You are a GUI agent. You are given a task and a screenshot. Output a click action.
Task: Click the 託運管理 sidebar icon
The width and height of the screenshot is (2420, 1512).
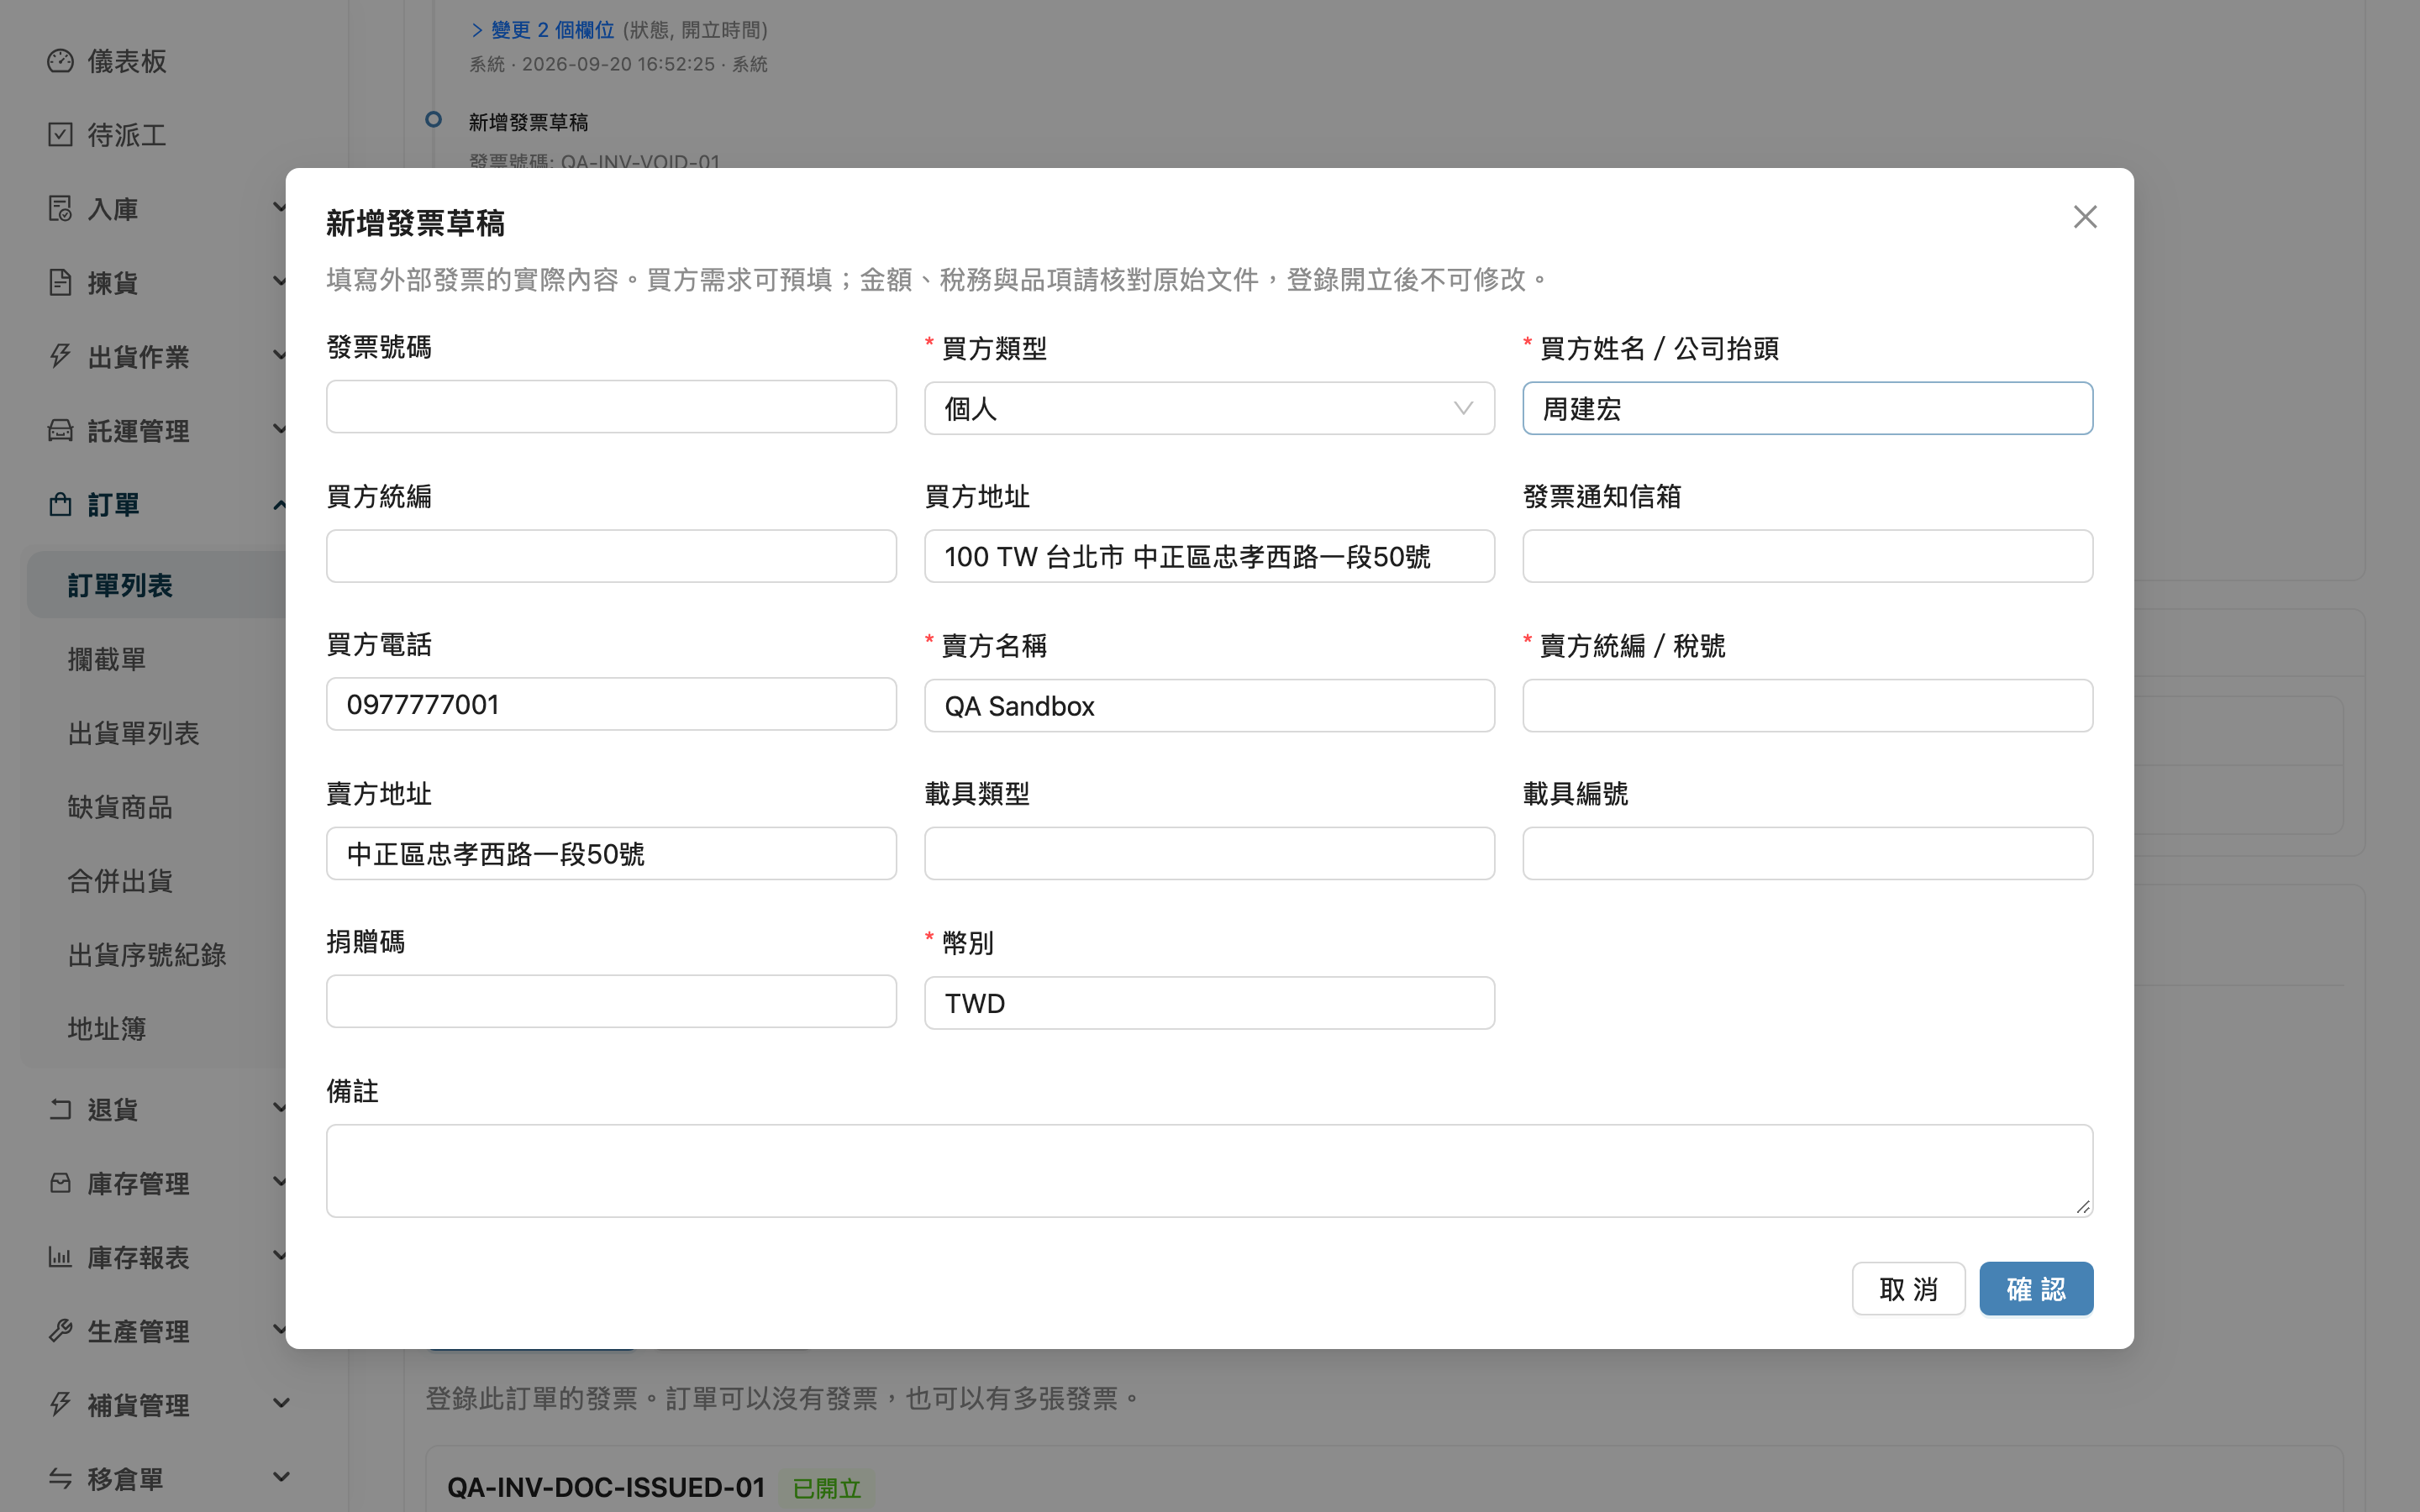[x=60, y=431]
